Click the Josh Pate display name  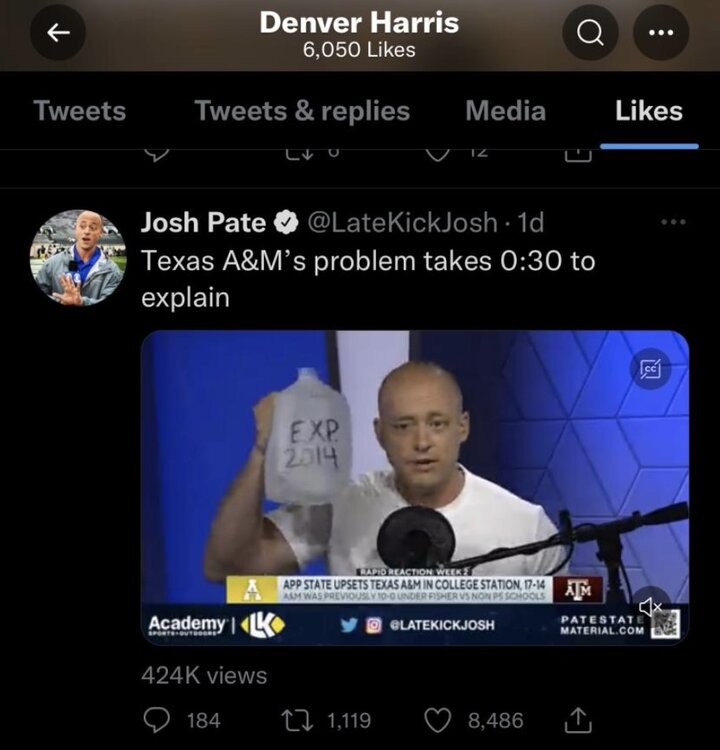[x=203, y=222]
